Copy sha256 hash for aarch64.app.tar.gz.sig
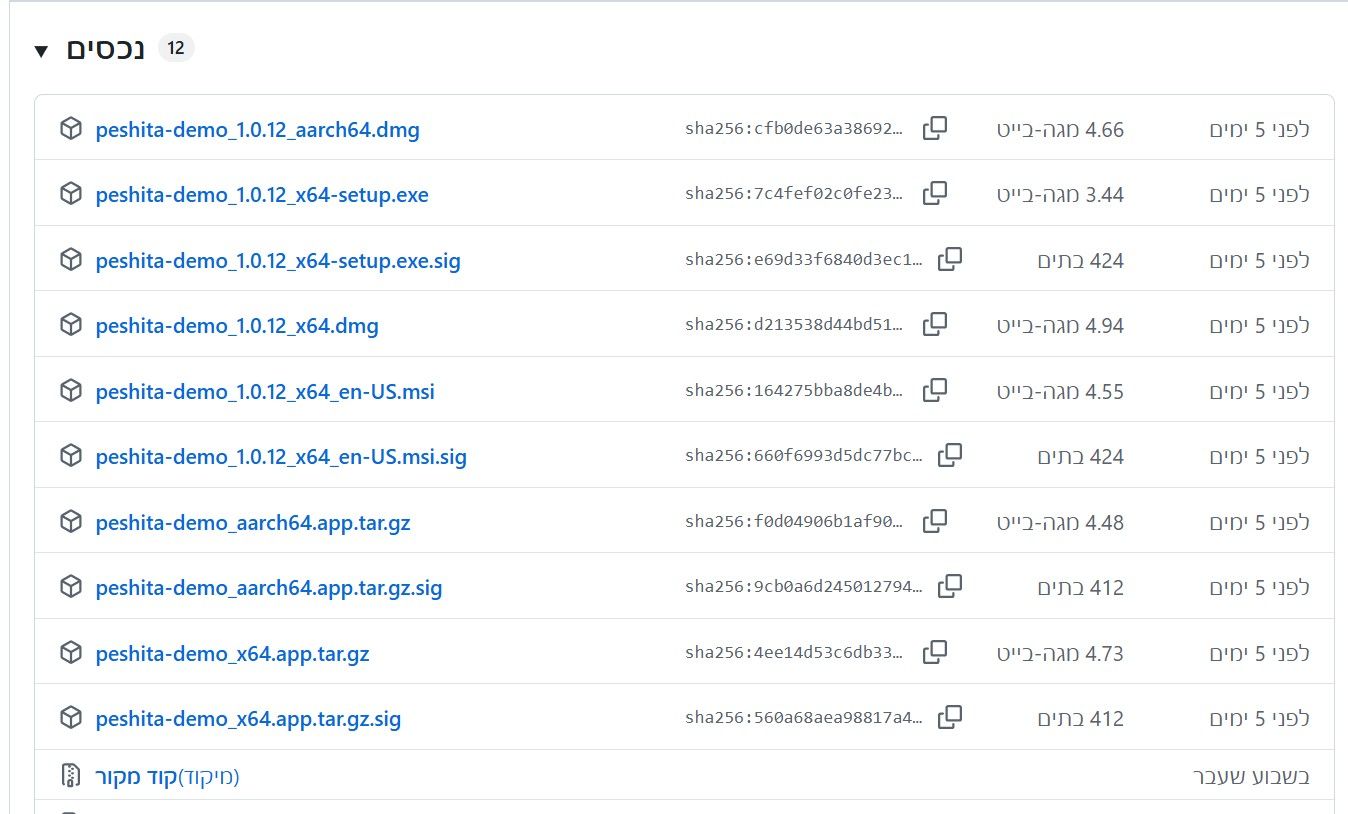 click(950, 586)
